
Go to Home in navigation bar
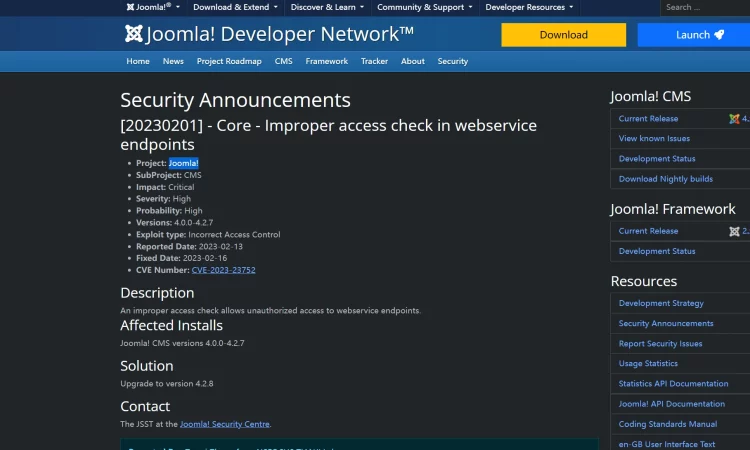click(138, 61)
